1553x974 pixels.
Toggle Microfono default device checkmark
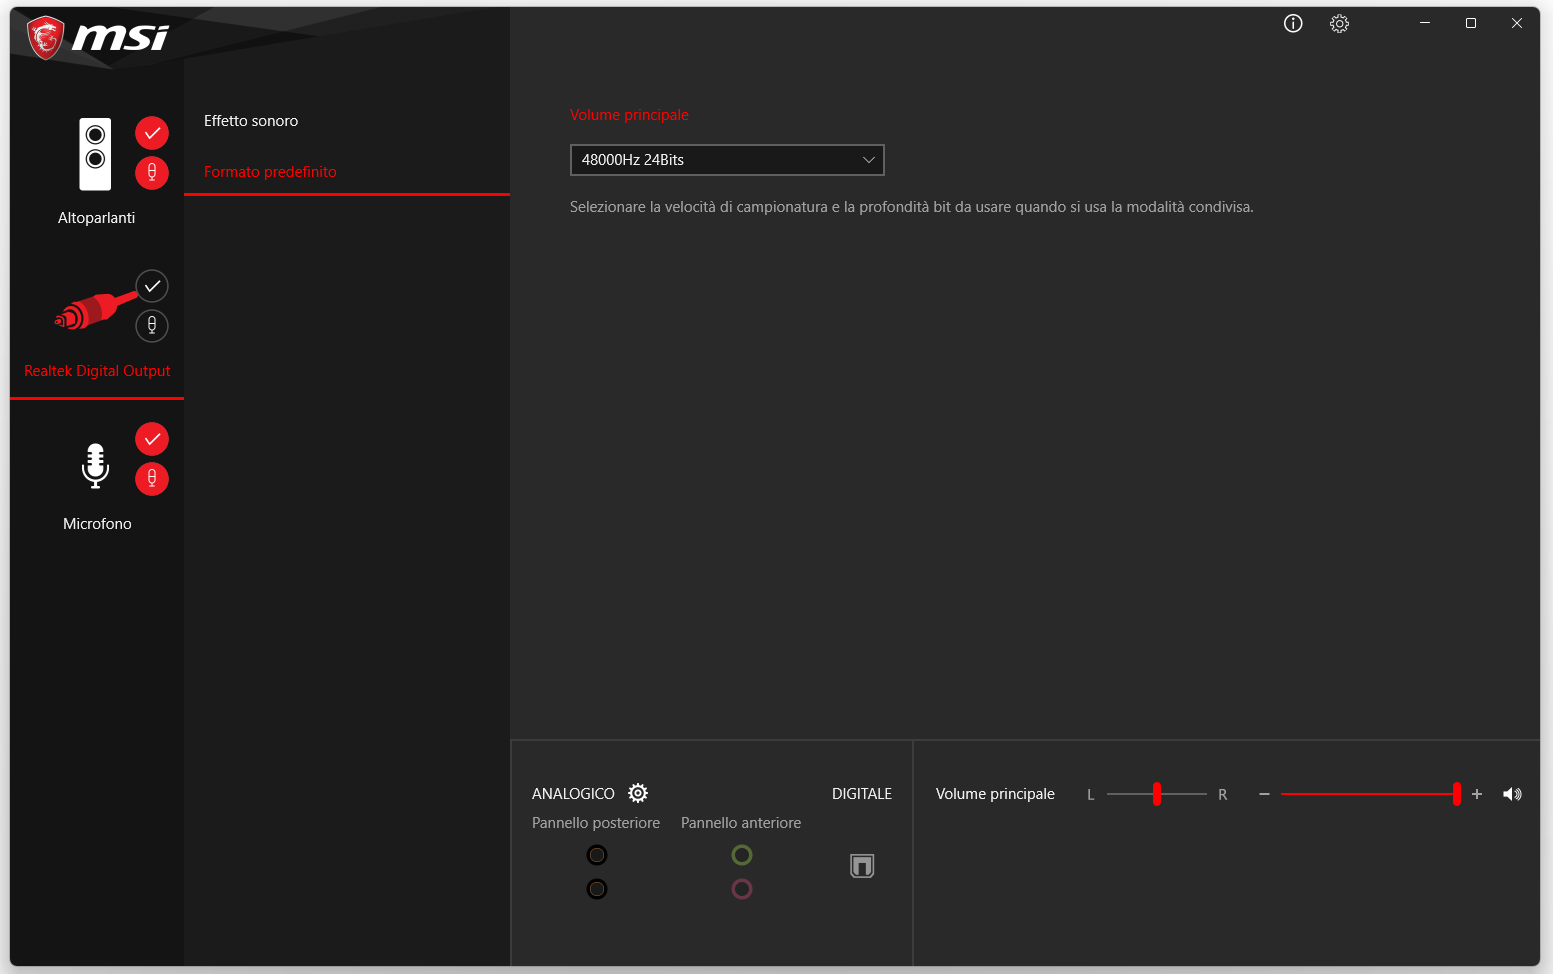(152, 439)
